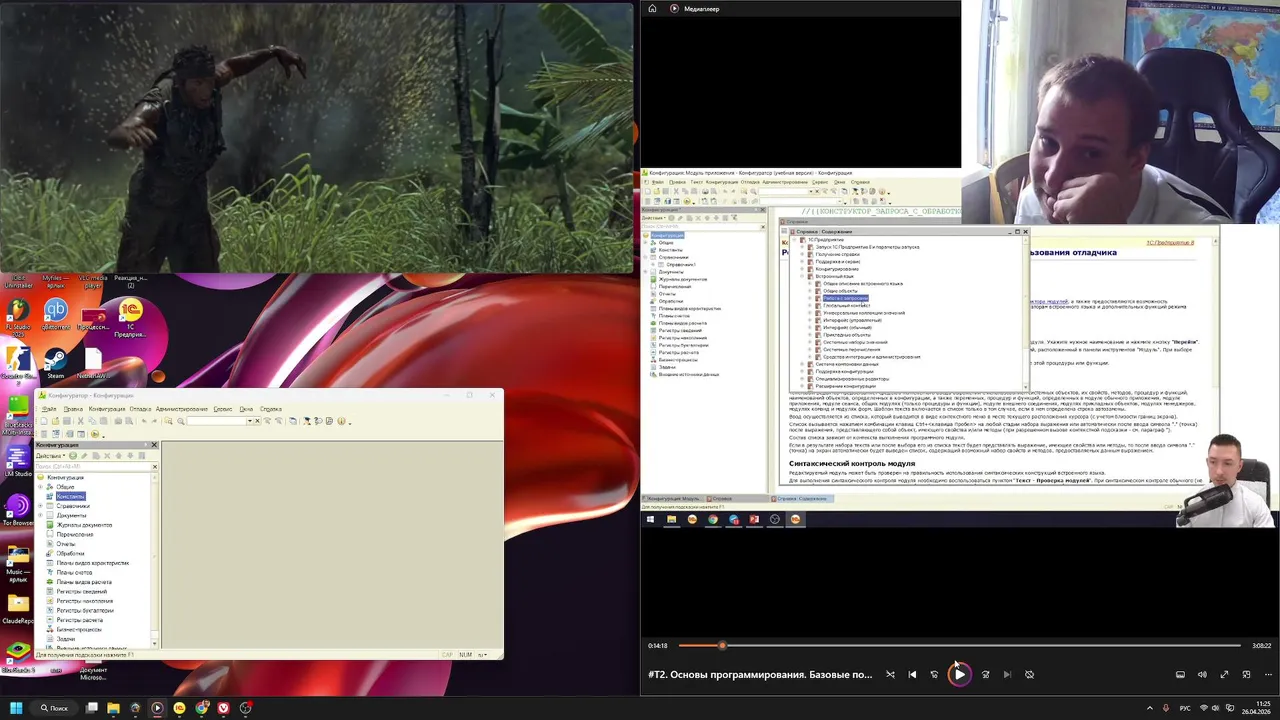1280x720 pixels.
Task: Select Регистры сведений in the tree
Action: pyautogui.click(x=84, y=591)
